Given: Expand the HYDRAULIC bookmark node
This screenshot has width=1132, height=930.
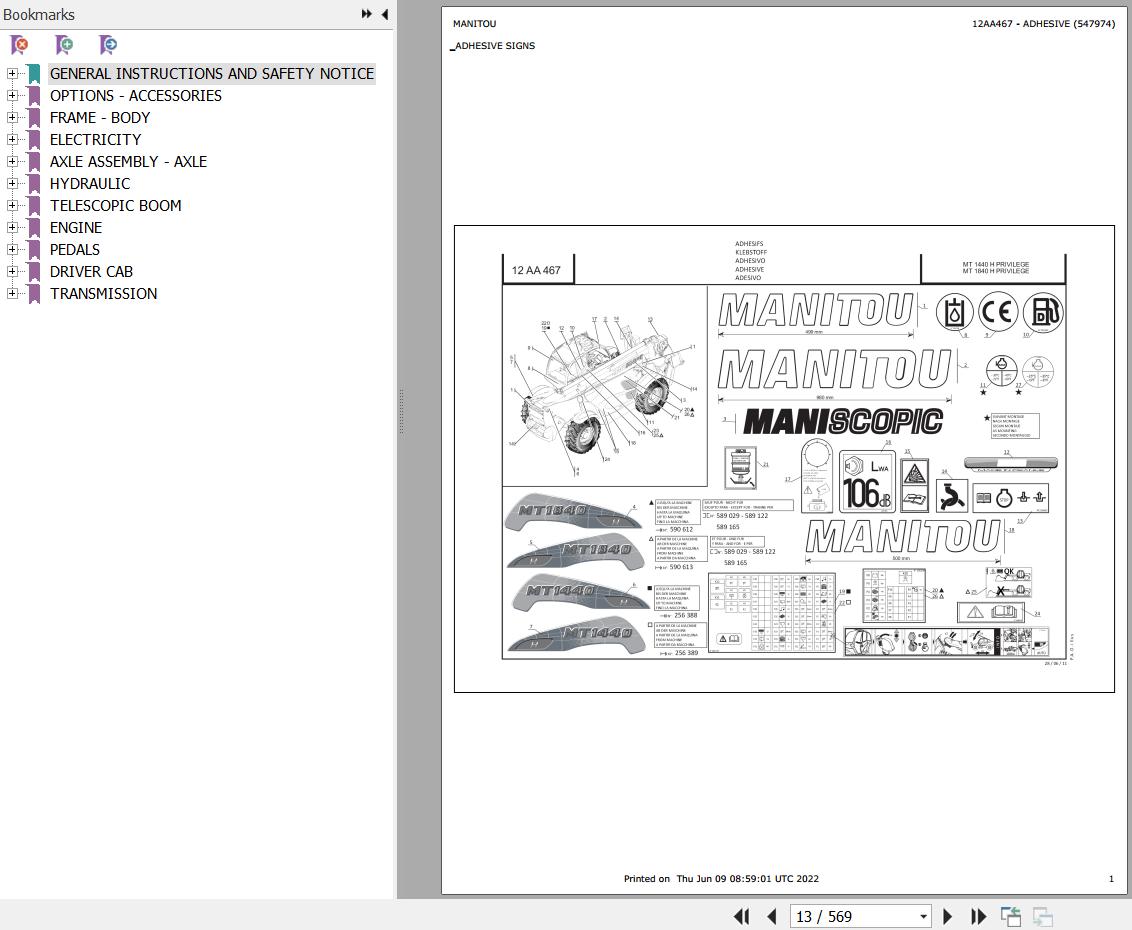Looking at the screenshot, I should 12,183.
